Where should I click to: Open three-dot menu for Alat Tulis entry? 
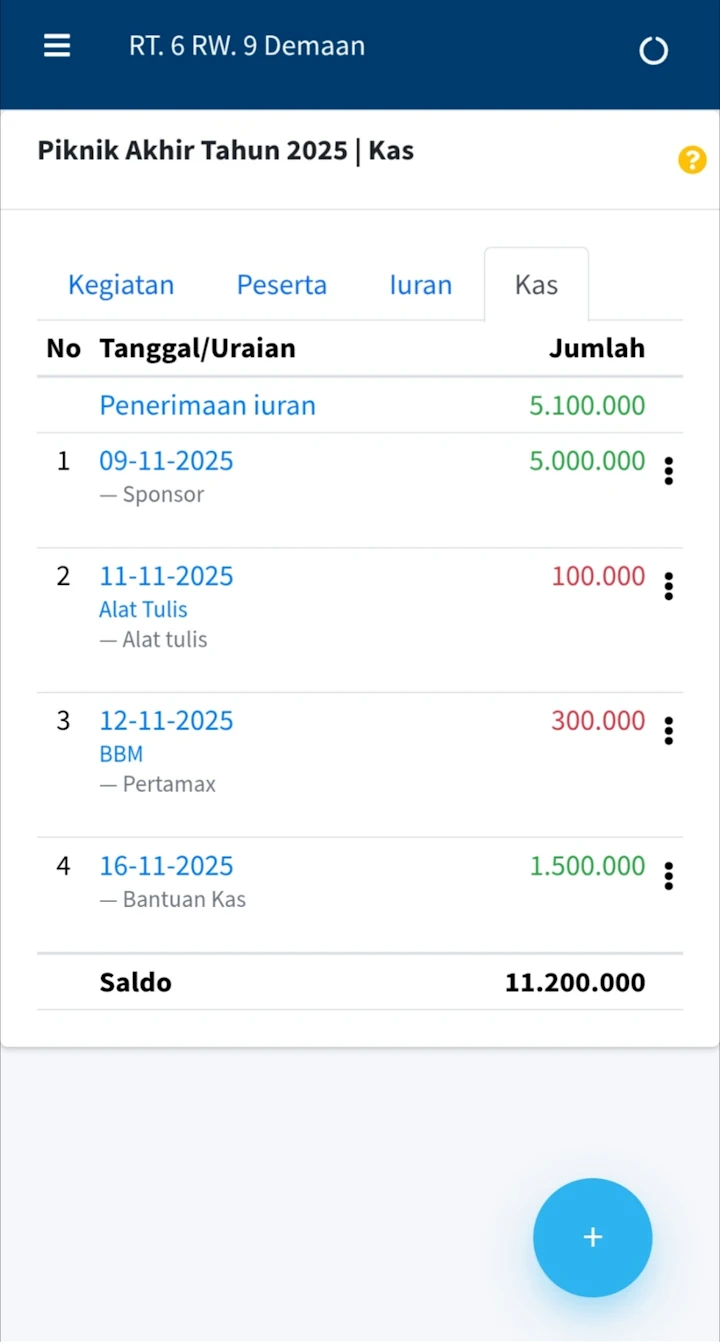click(668, 586)
